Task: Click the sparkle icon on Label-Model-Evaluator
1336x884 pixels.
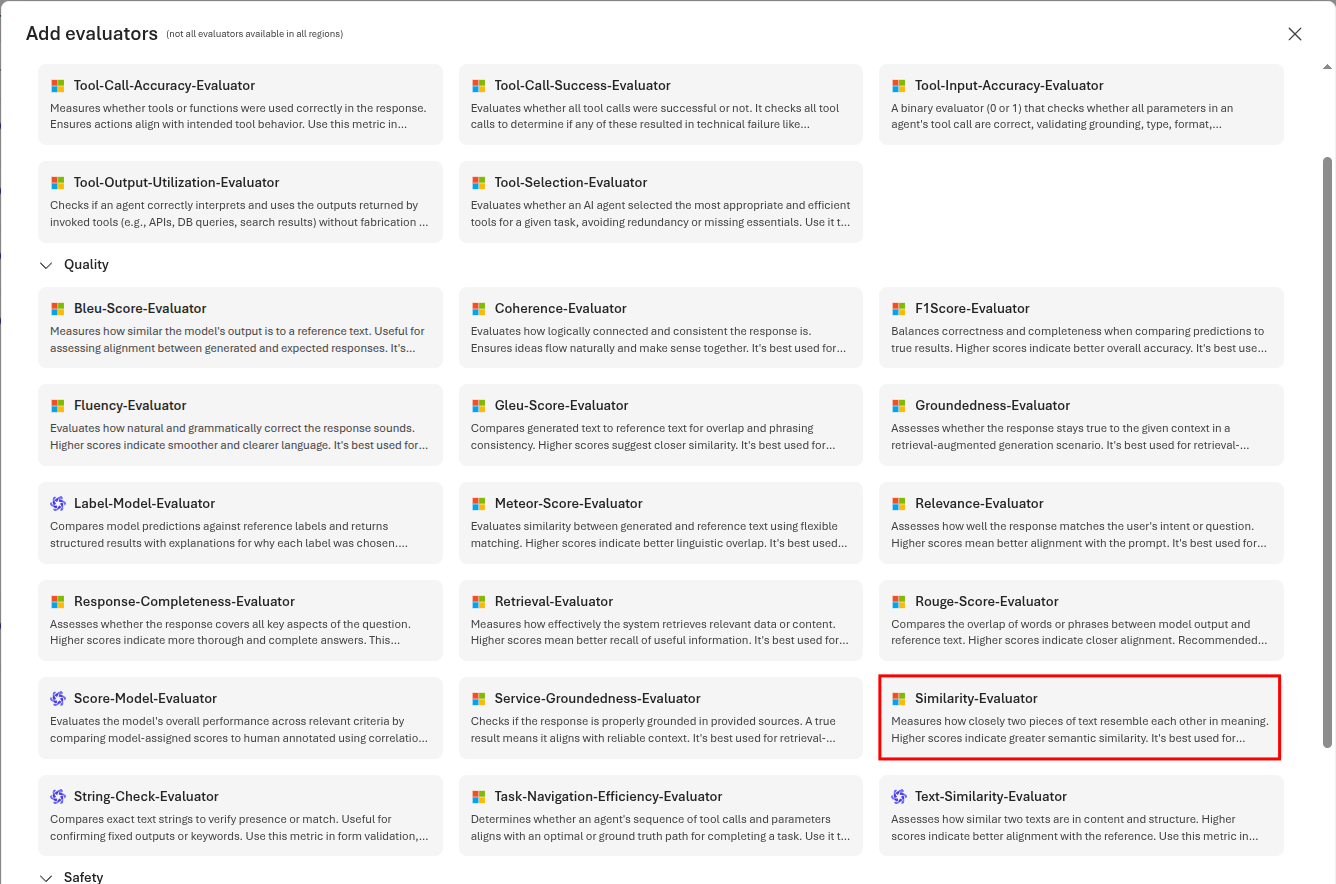Action: point(55,503)
